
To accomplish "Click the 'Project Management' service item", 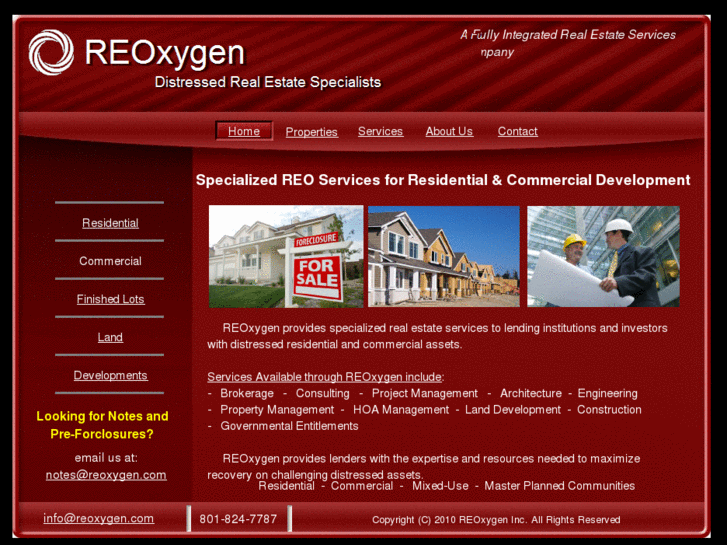I will click(x=425, y=393).
